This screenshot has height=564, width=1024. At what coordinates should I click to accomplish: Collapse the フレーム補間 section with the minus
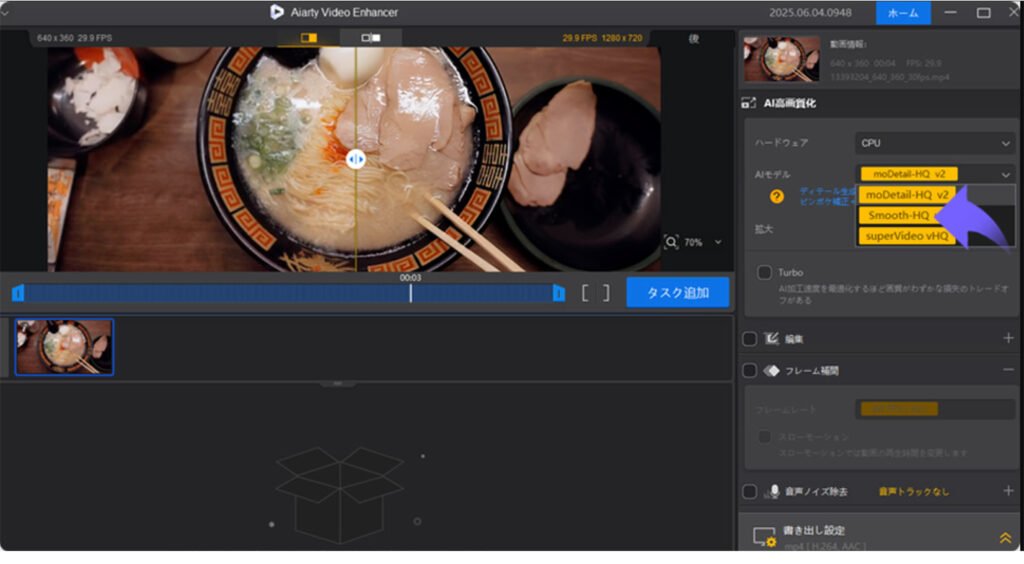tap(1008, 370)
